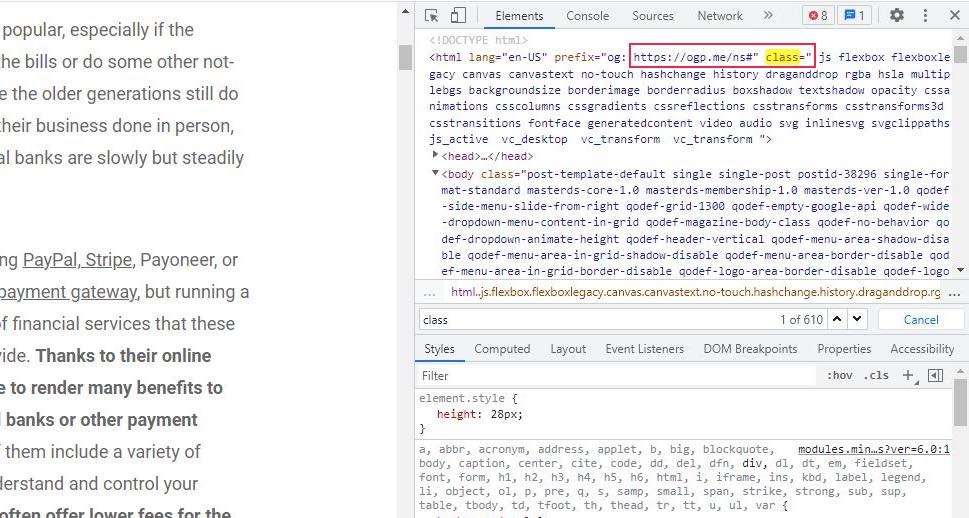Select the html breadcrumb path entry
The height and width of the screenshot is (518, 969).
click(x=695, y=292)
